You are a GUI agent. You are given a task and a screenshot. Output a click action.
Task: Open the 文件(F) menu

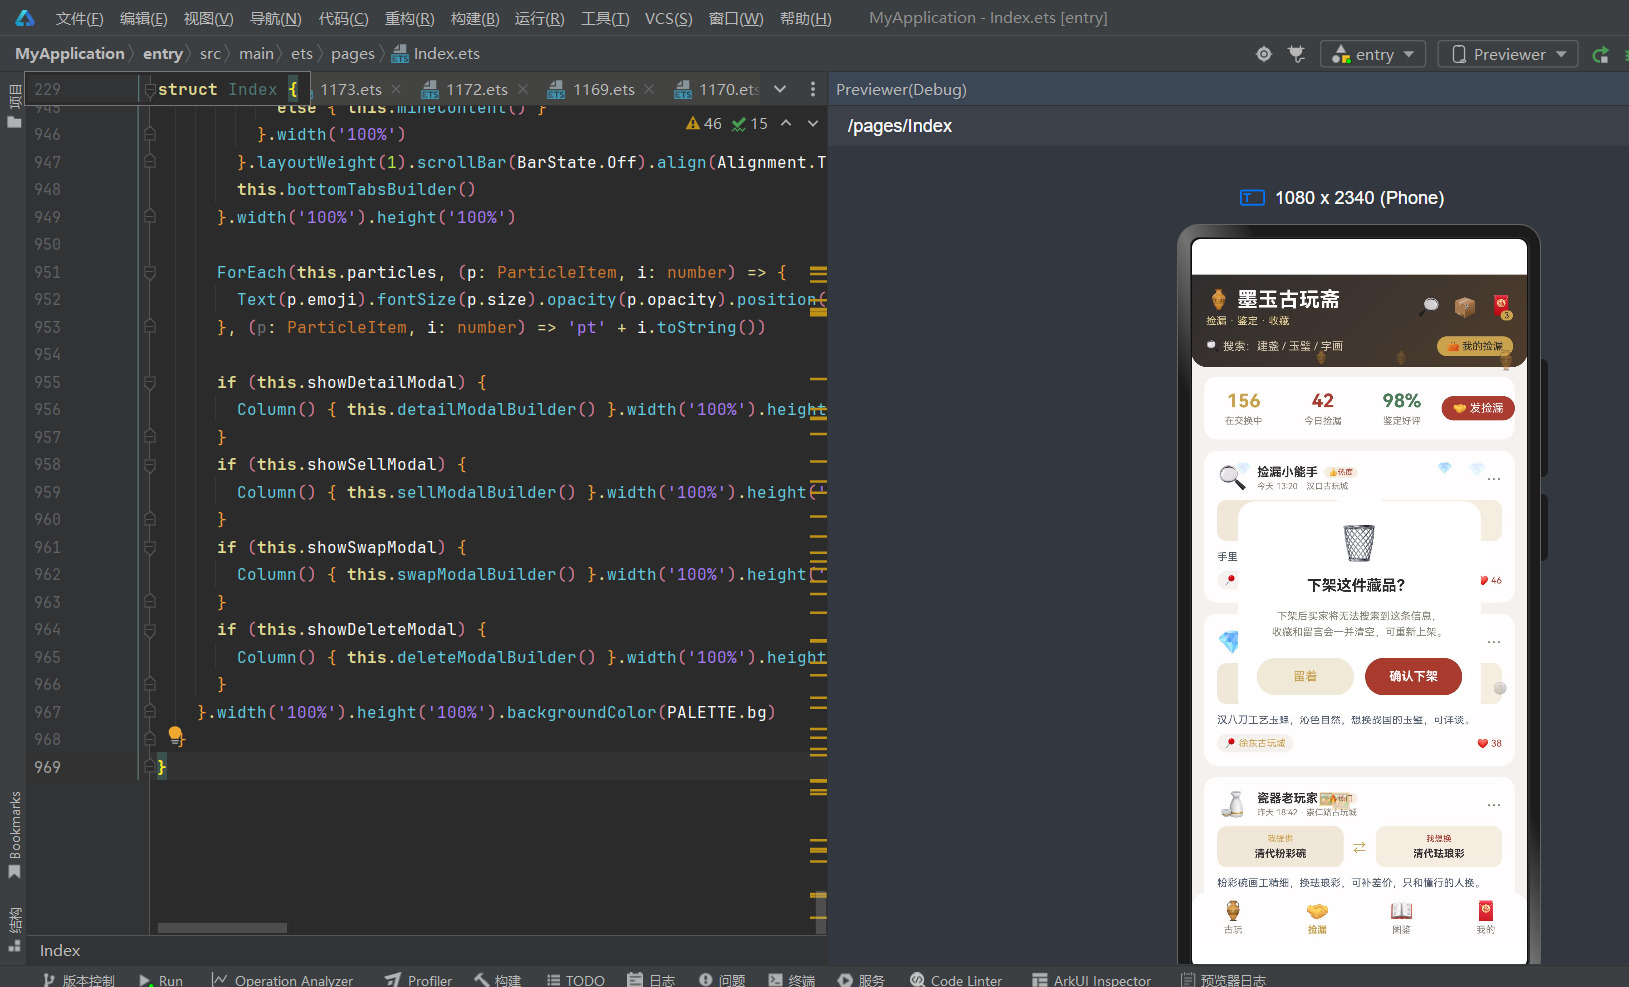pyautogui.click(x=79, y=18)
